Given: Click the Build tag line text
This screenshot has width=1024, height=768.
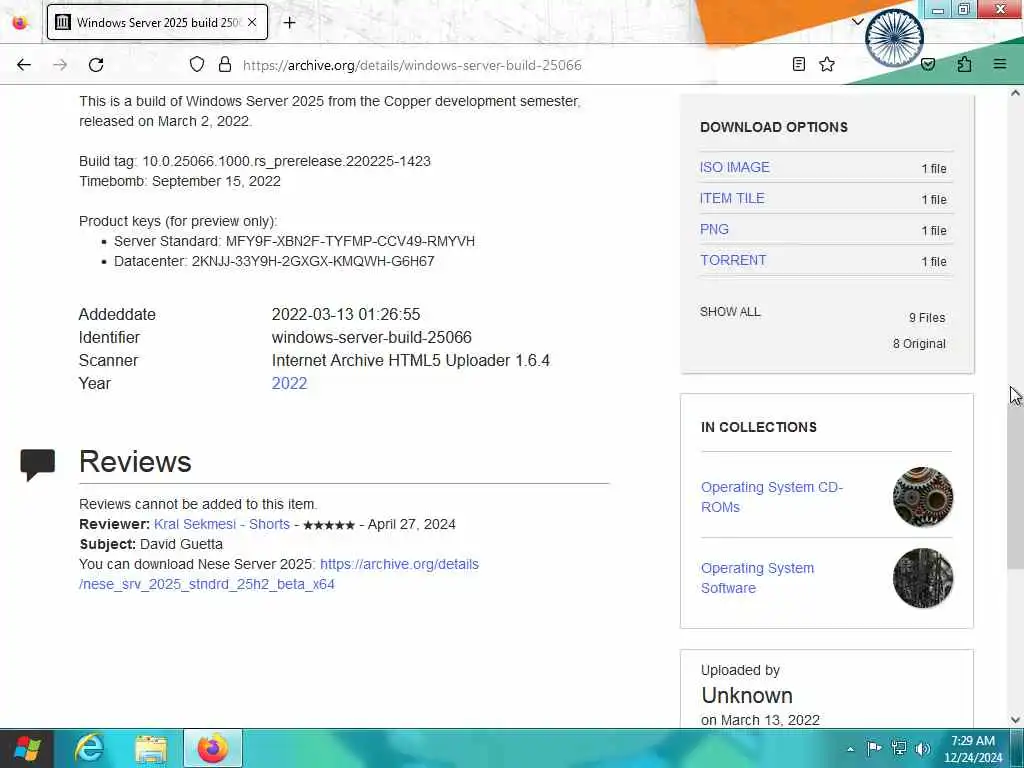Looking at the screenshot, I should [x=255, y=161].
